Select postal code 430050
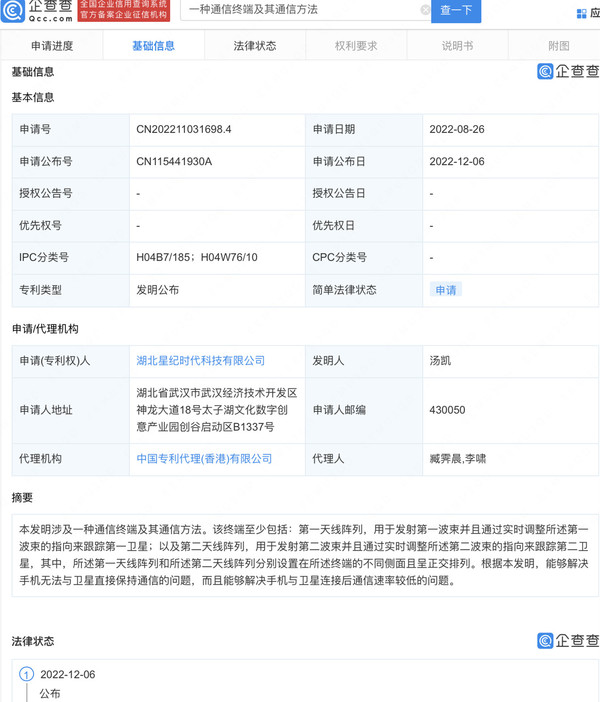 pos(447,410)
